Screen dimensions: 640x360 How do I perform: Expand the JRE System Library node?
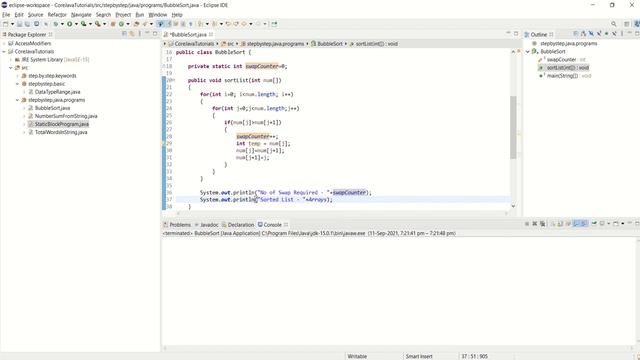pyautogui.click(x=11, y=60)
